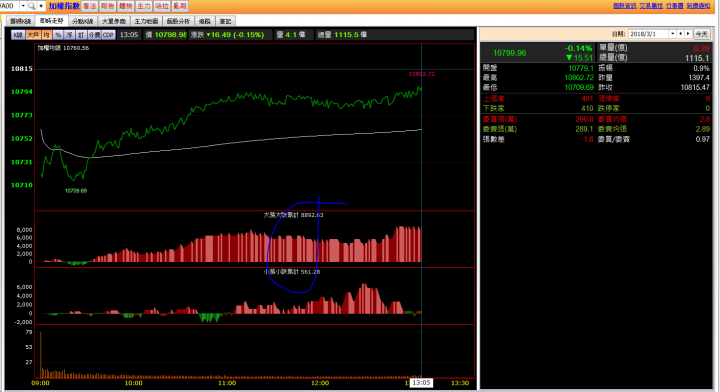
Task: Click the 下跌家 value 410
Action: click(x=587, y=109)
